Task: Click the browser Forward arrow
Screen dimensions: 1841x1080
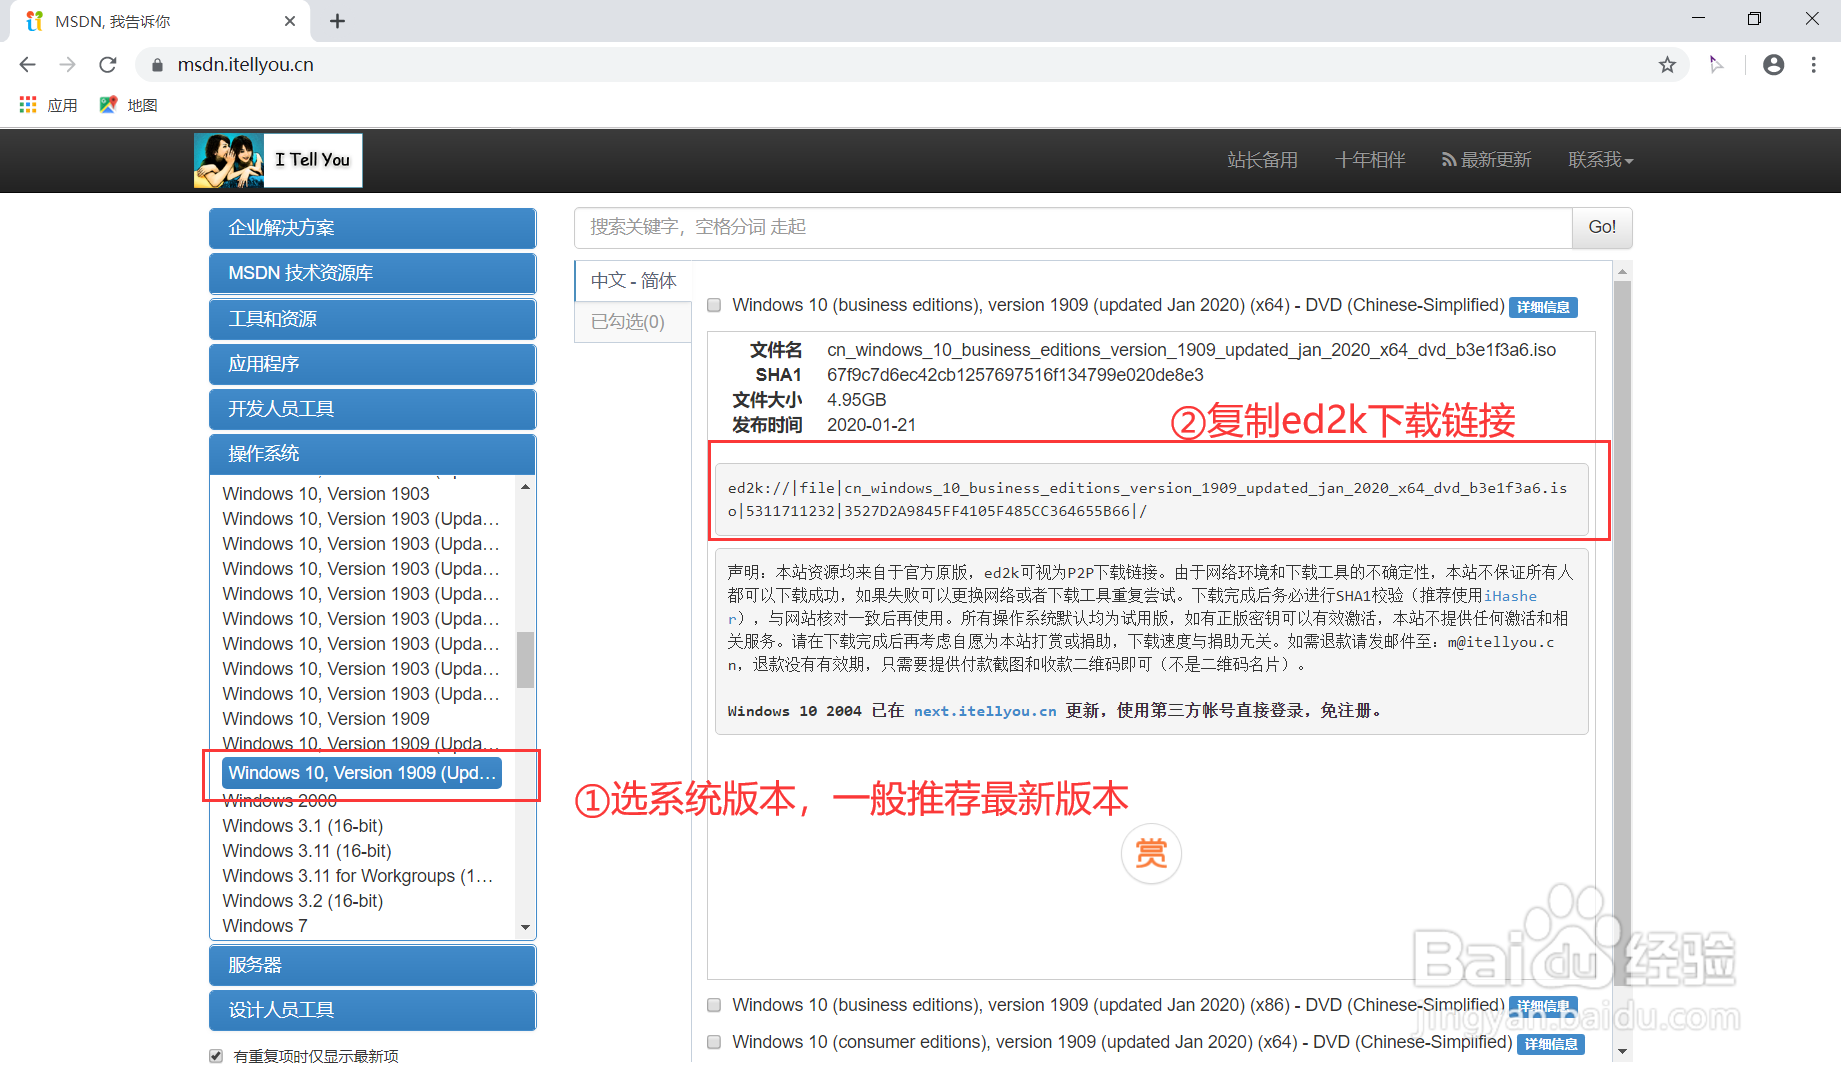Action: coord(67,65)
